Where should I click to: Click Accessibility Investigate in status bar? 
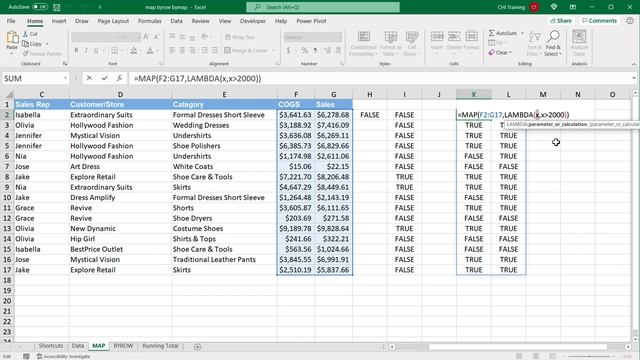(x=63, y=356)
